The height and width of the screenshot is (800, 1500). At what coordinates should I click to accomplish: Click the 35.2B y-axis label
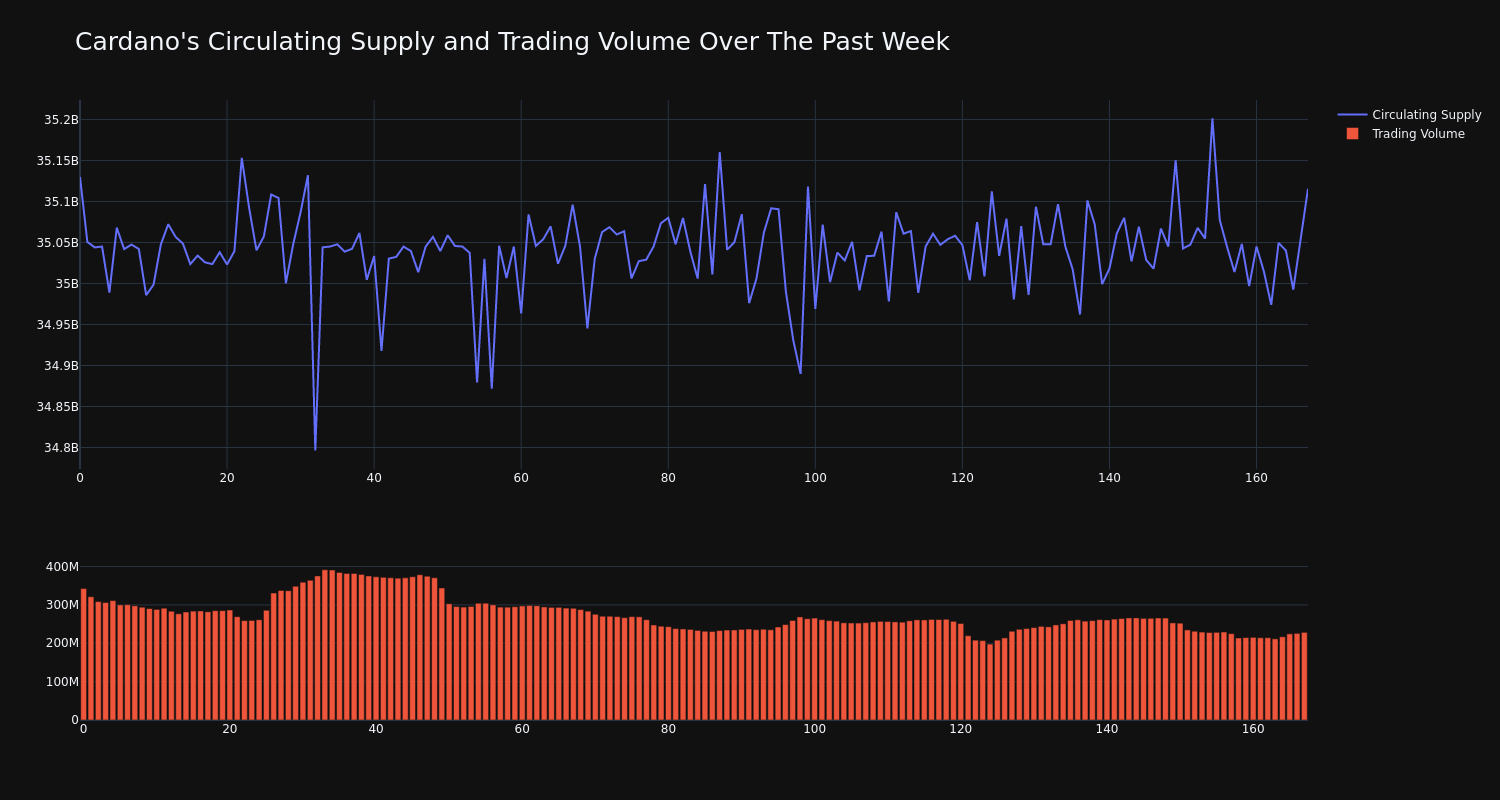click(61, 120)
